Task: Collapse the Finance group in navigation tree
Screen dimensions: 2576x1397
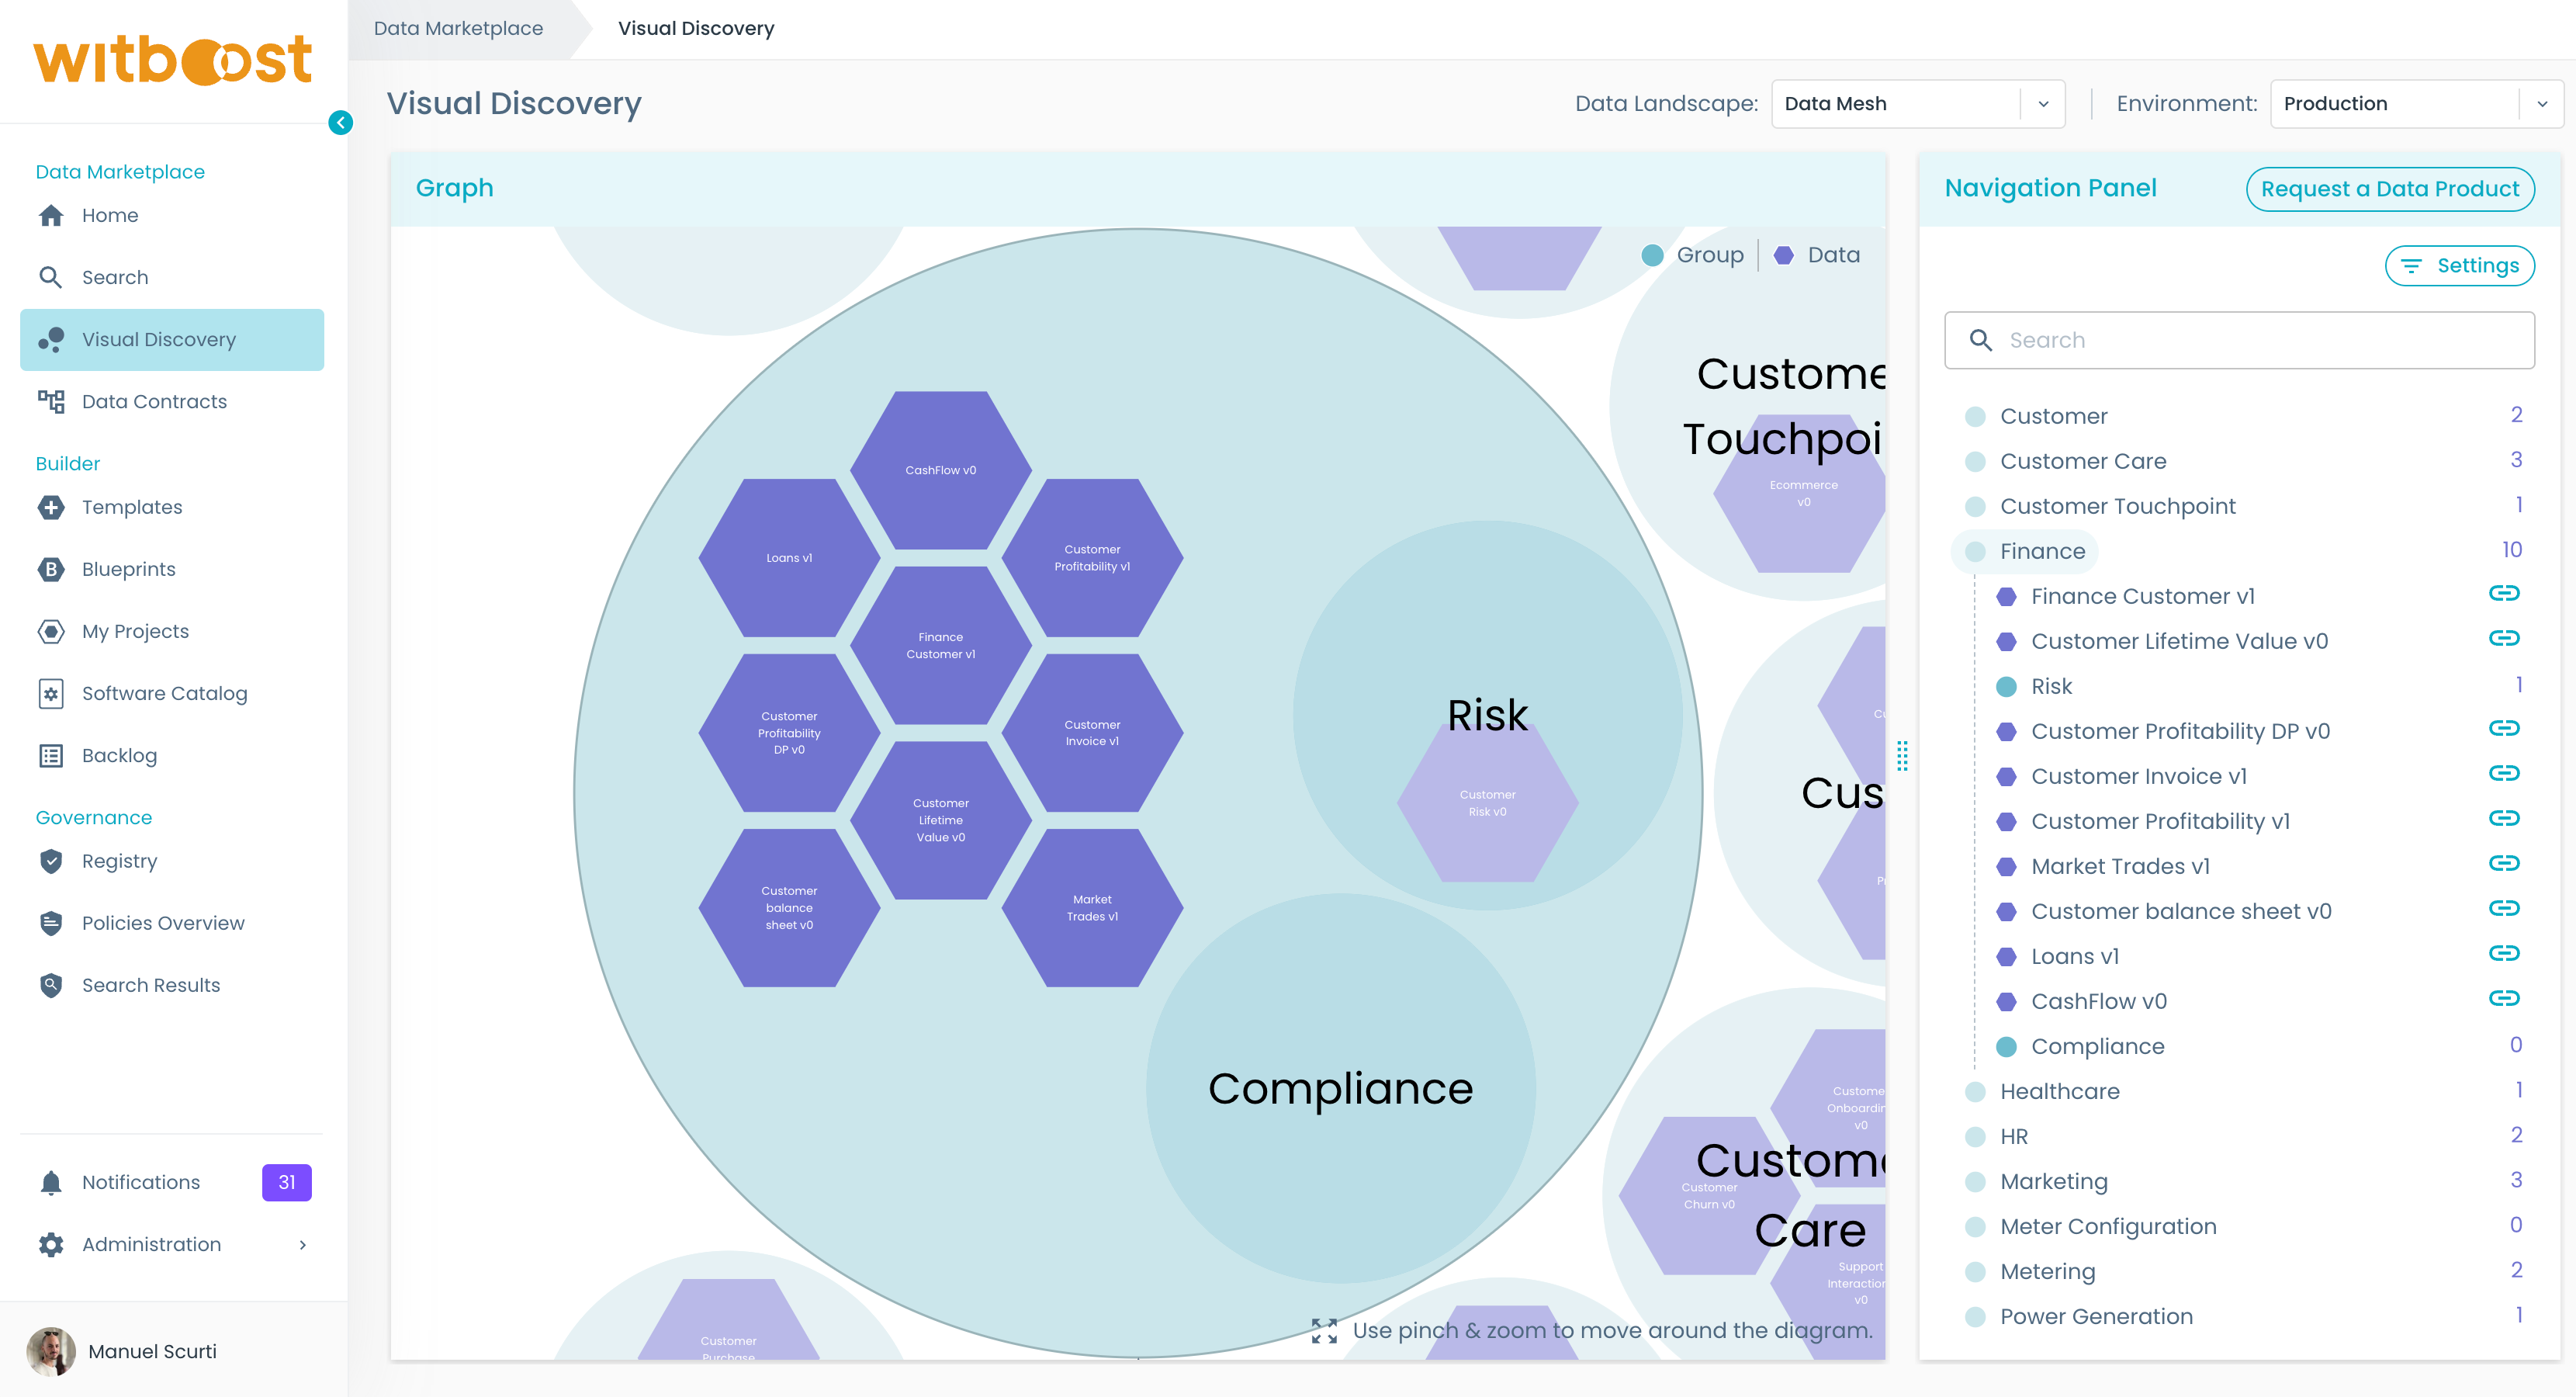Action: tap(2041, 551)
